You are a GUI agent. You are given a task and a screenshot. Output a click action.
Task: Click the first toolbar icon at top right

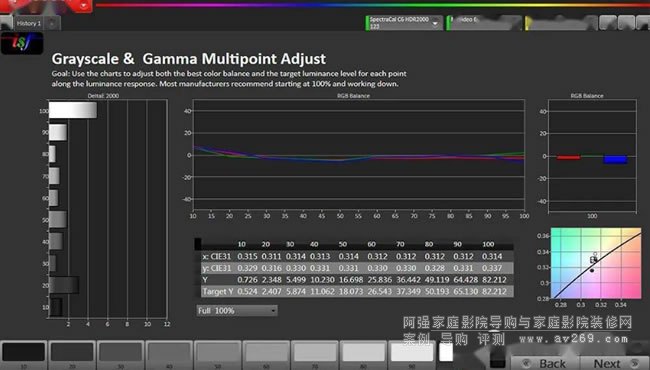tap(608, 23)
